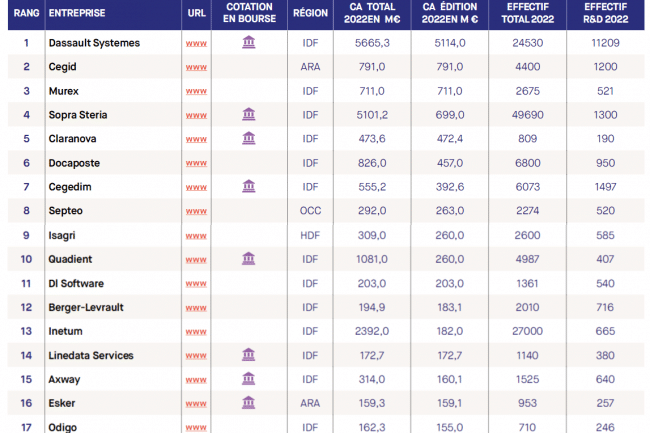Select the Septeo company name
Screen dimensions: 650x433
(x=65, y=211)
